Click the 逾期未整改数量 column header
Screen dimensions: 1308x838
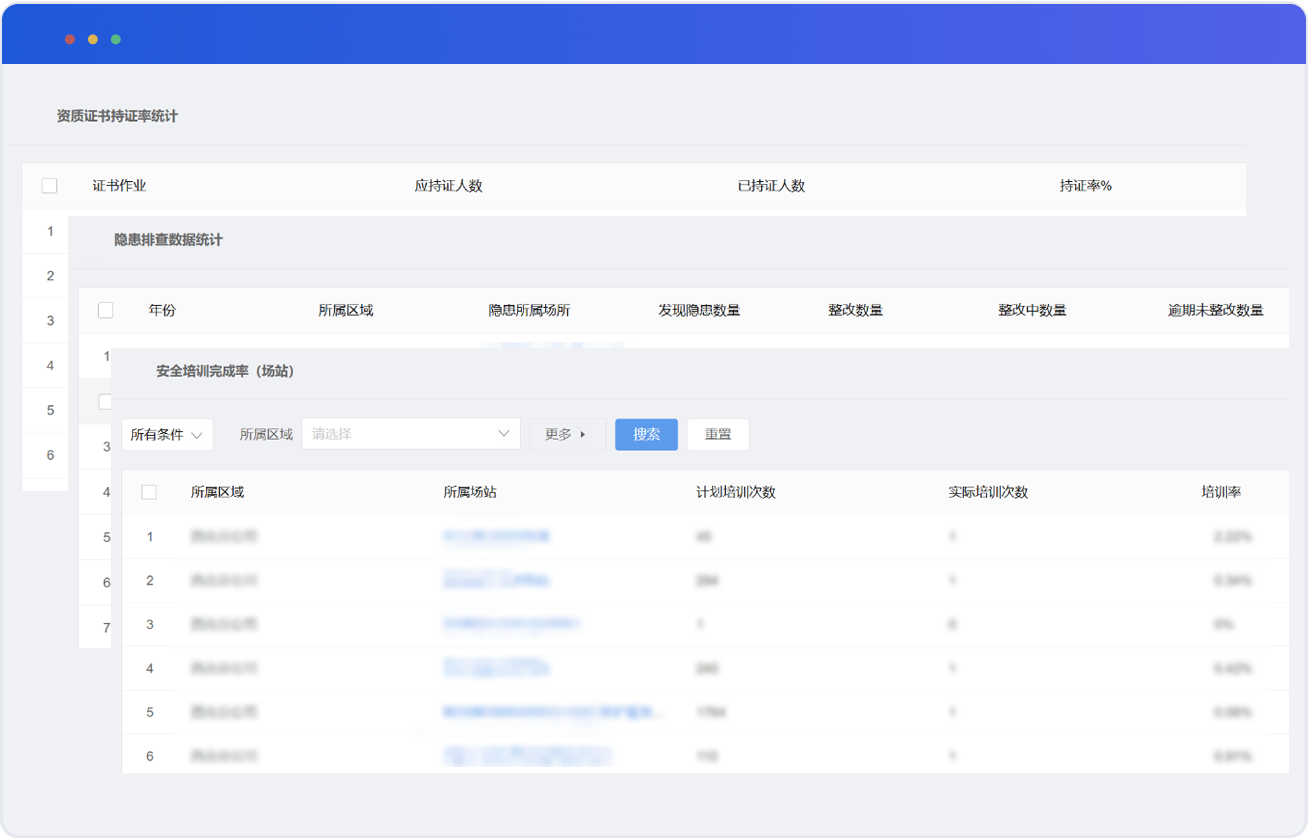(1215, 311)
